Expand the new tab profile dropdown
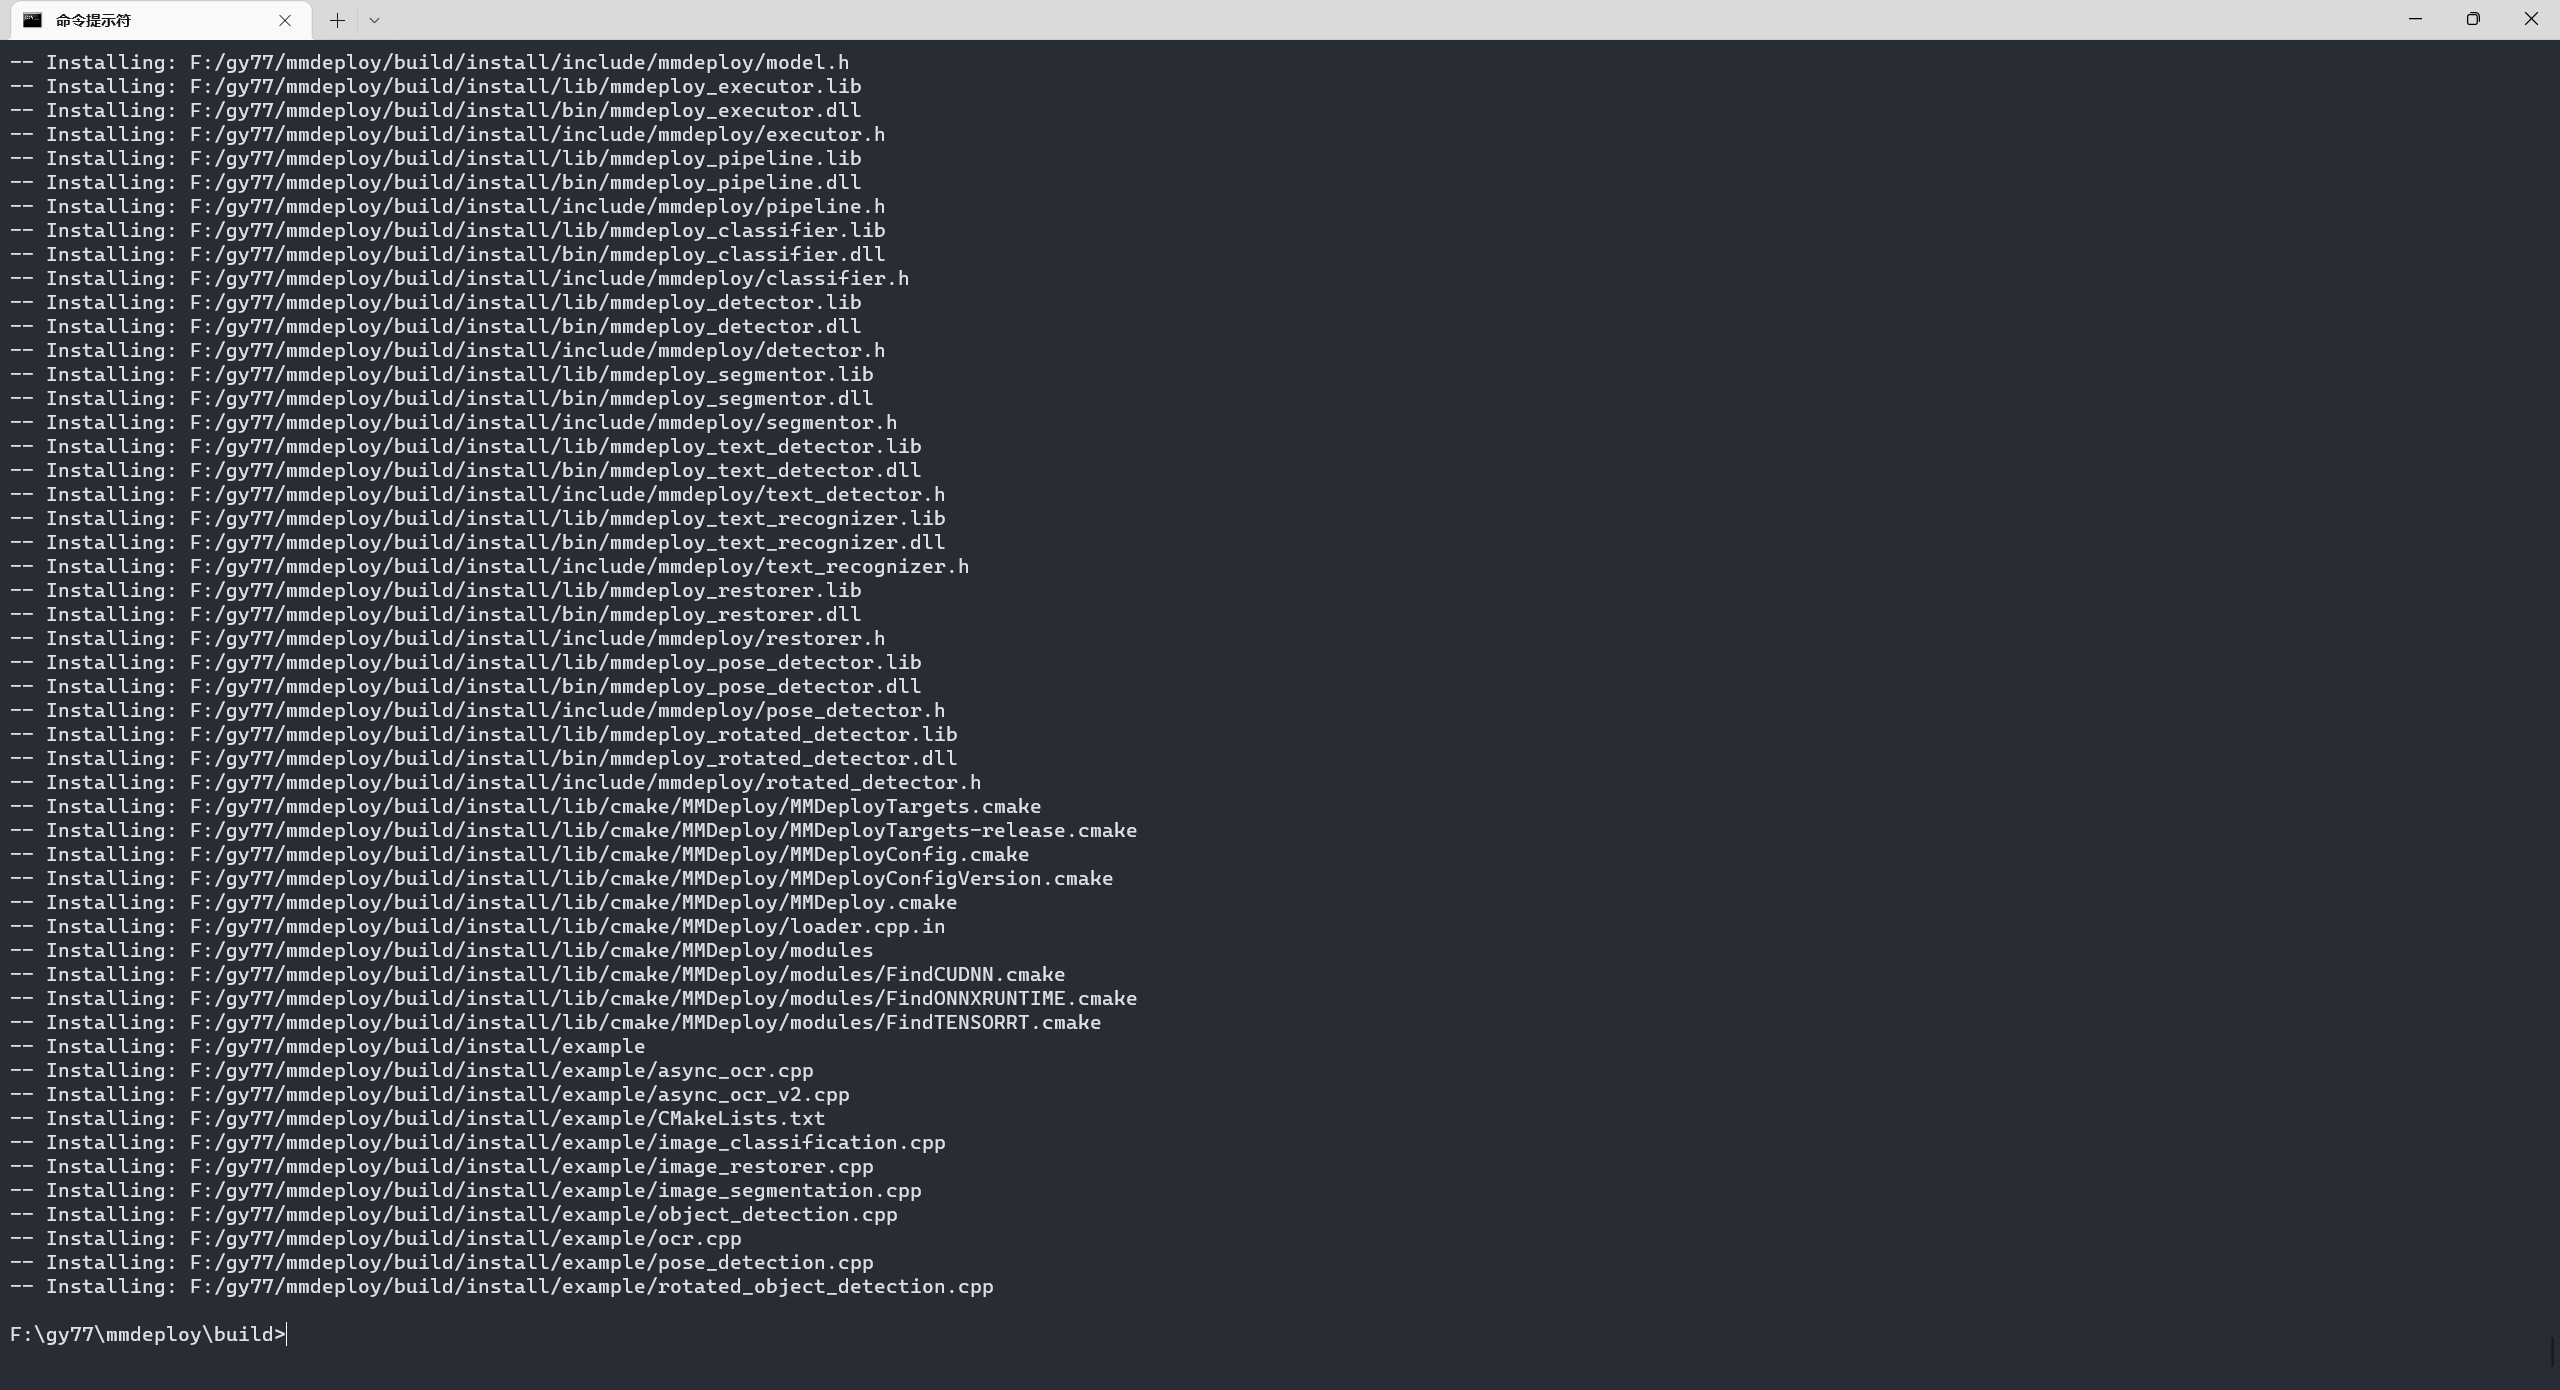This screenshot has height=1390, width=2560. click(374, 20)
